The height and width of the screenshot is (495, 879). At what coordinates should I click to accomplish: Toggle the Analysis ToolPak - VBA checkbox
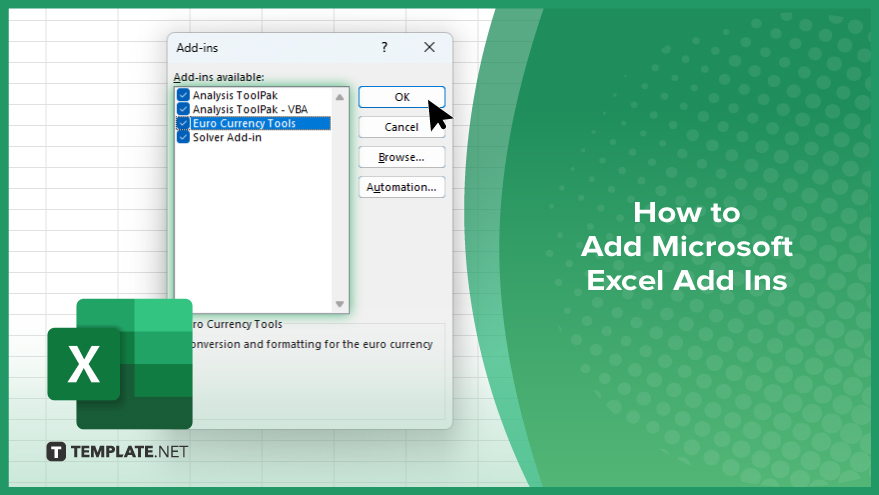(x=183, y=109)
